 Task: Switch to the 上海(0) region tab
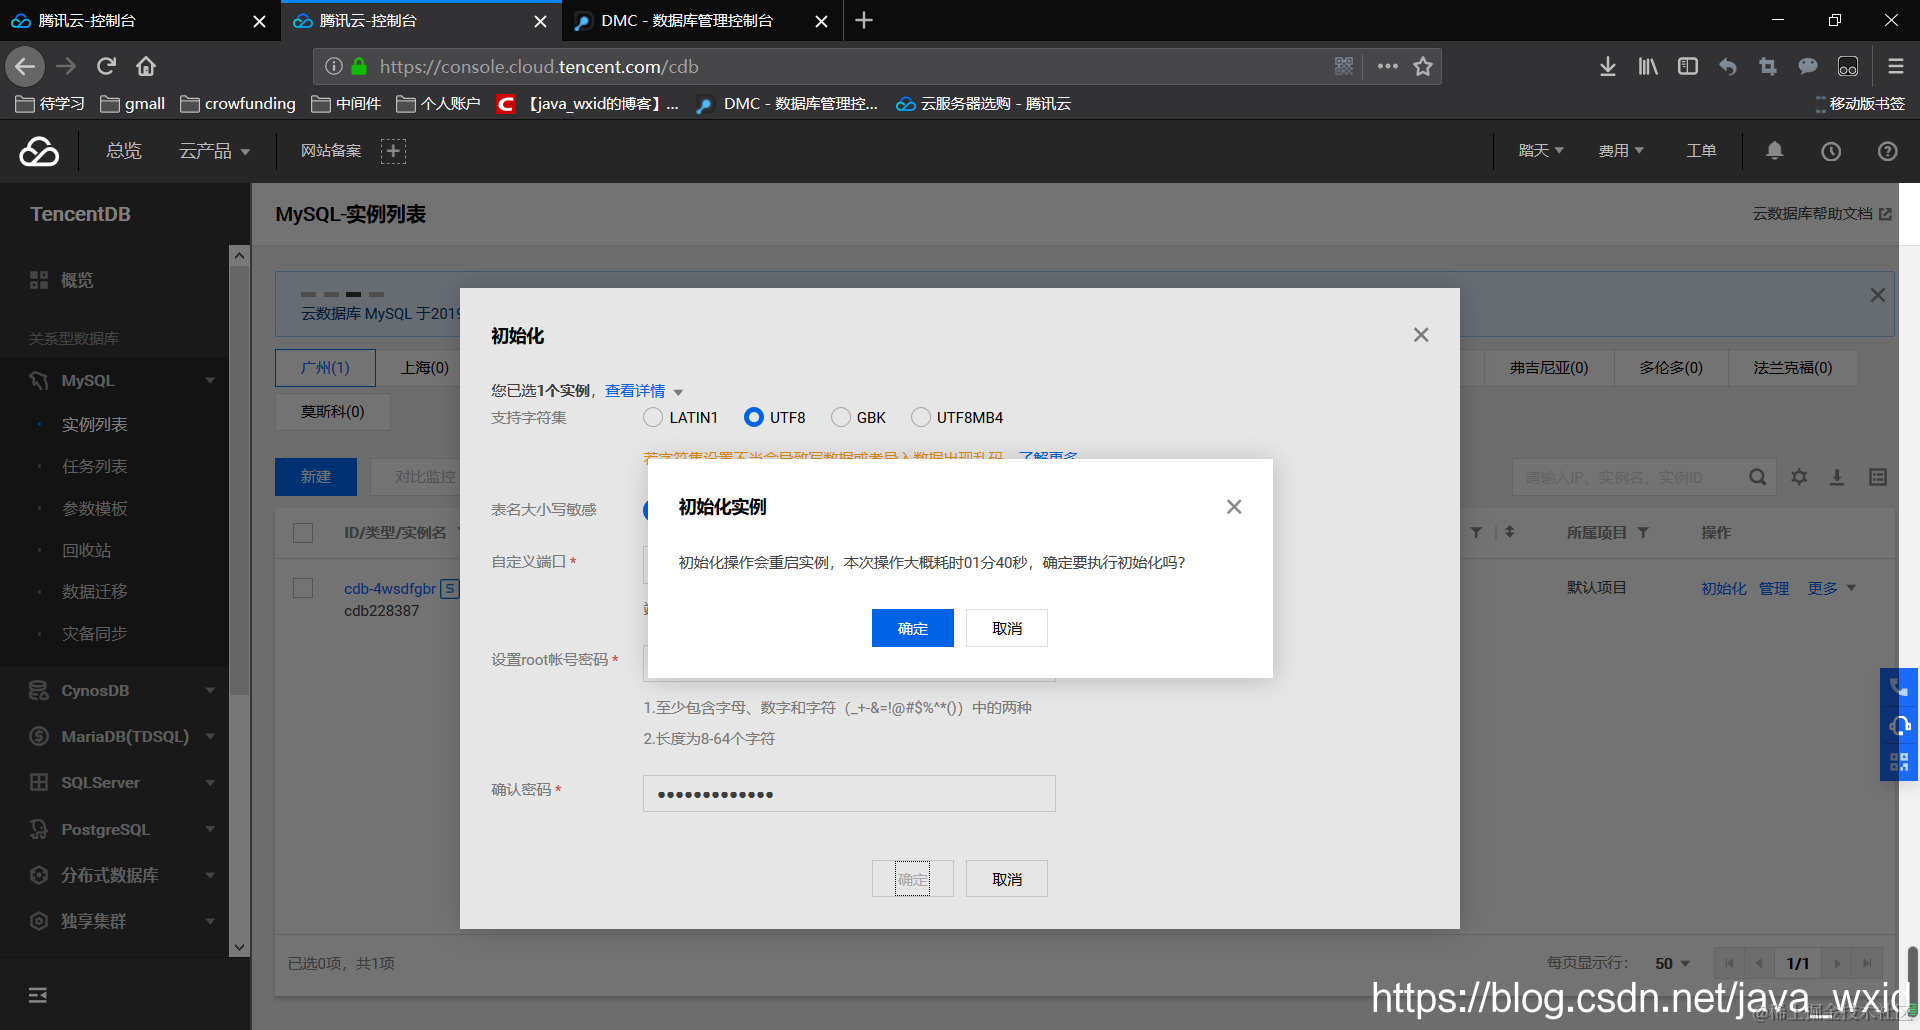tap(425, 368)
